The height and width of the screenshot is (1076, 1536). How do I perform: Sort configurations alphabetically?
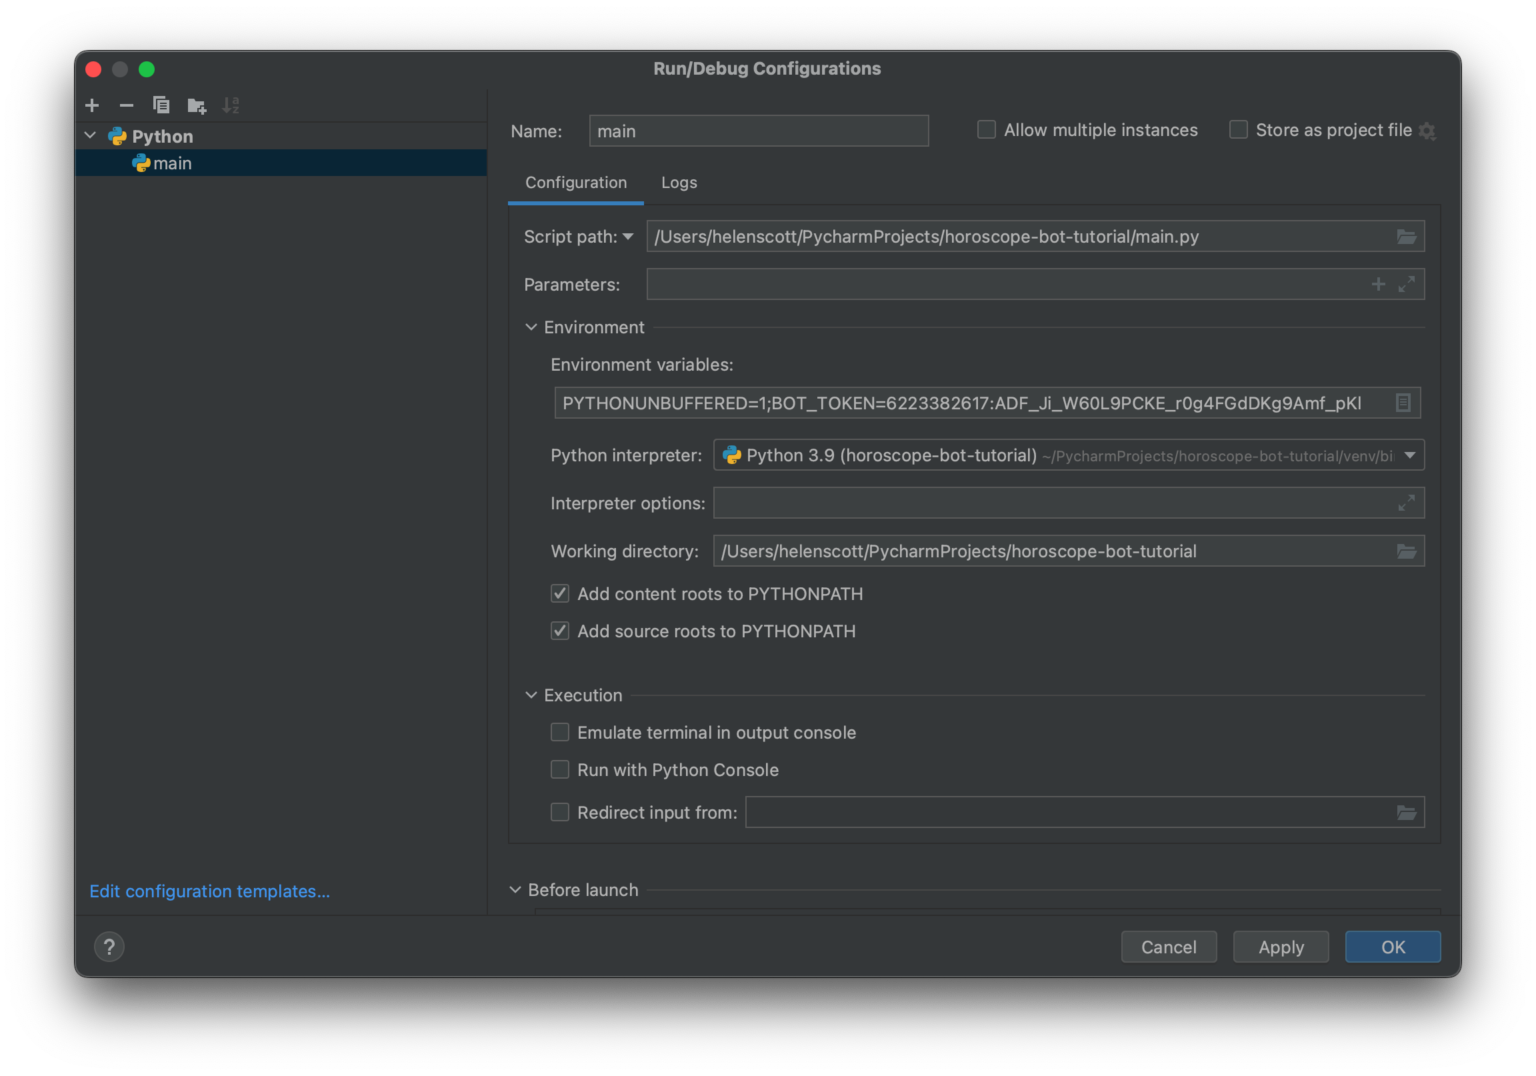point(231,105)
